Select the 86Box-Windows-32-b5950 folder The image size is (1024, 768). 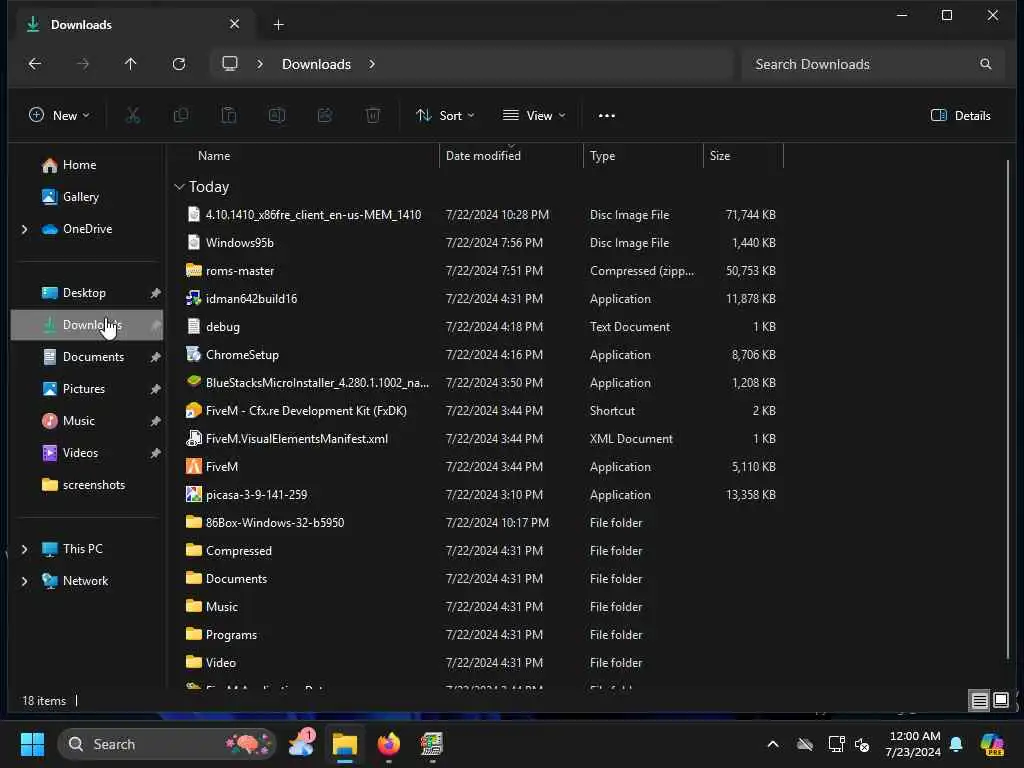(x=275, y=523)
